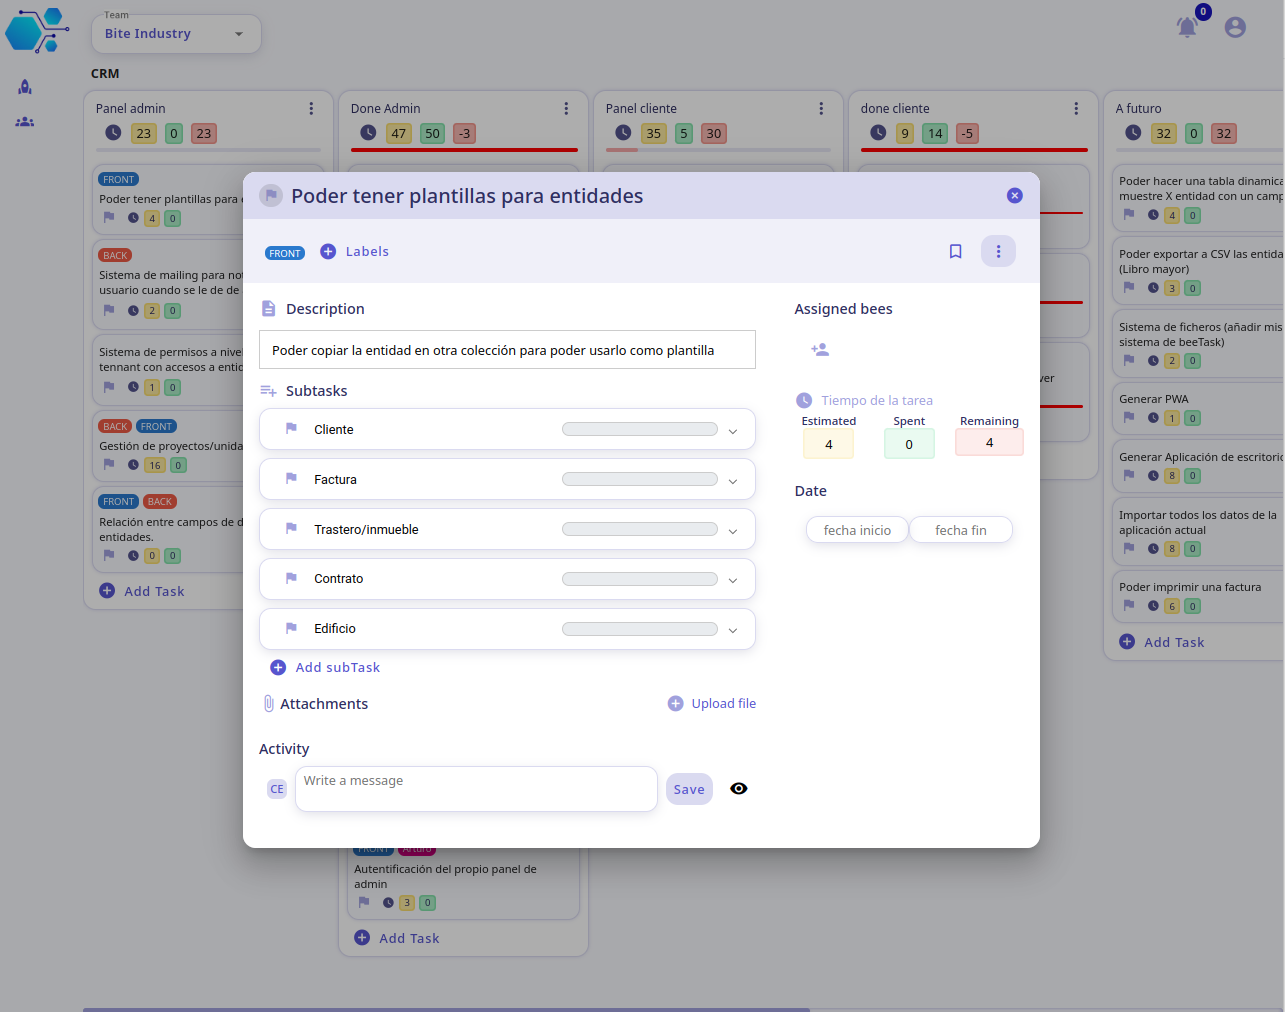Click the Labels link
The height and width of the screenshot is (1012, 1285).
[x=367, y=251]
